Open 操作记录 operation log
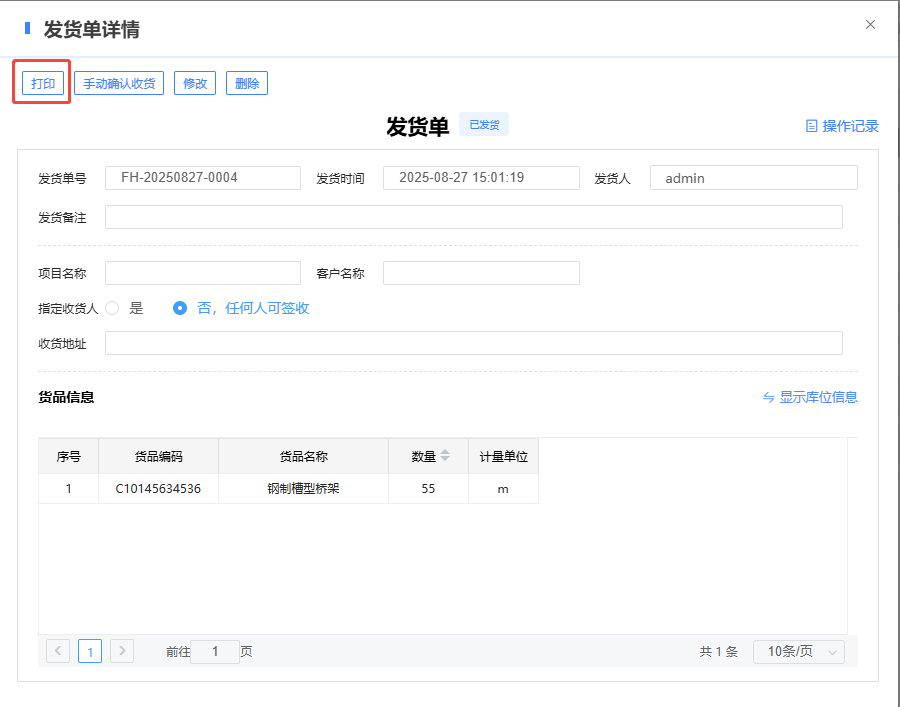The height and width of the screenshot is (707, 900). tap(842, 126)
